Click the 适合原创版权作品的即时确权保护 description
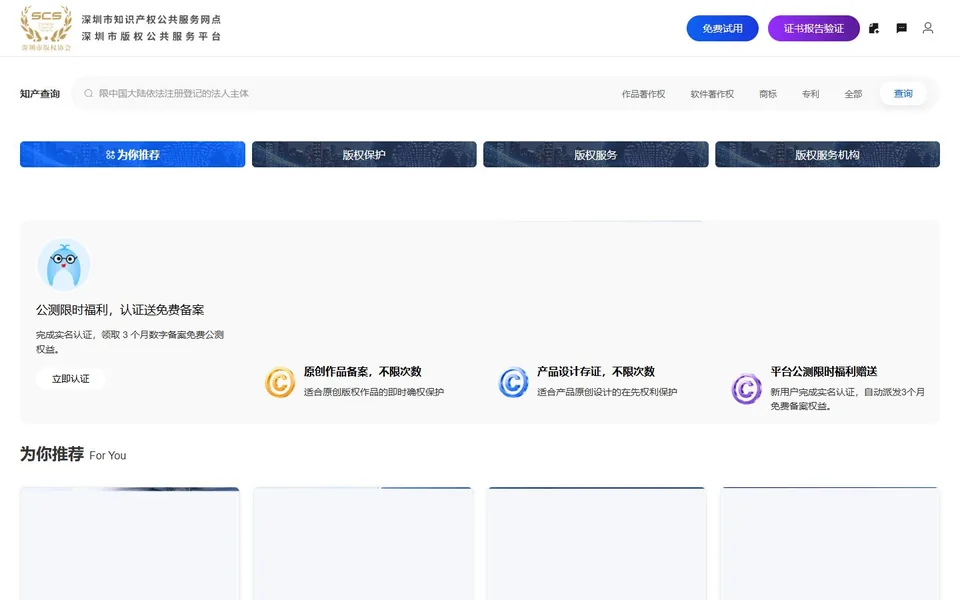The height and width of the screenshot is (600, 960). tap(373, 392)
